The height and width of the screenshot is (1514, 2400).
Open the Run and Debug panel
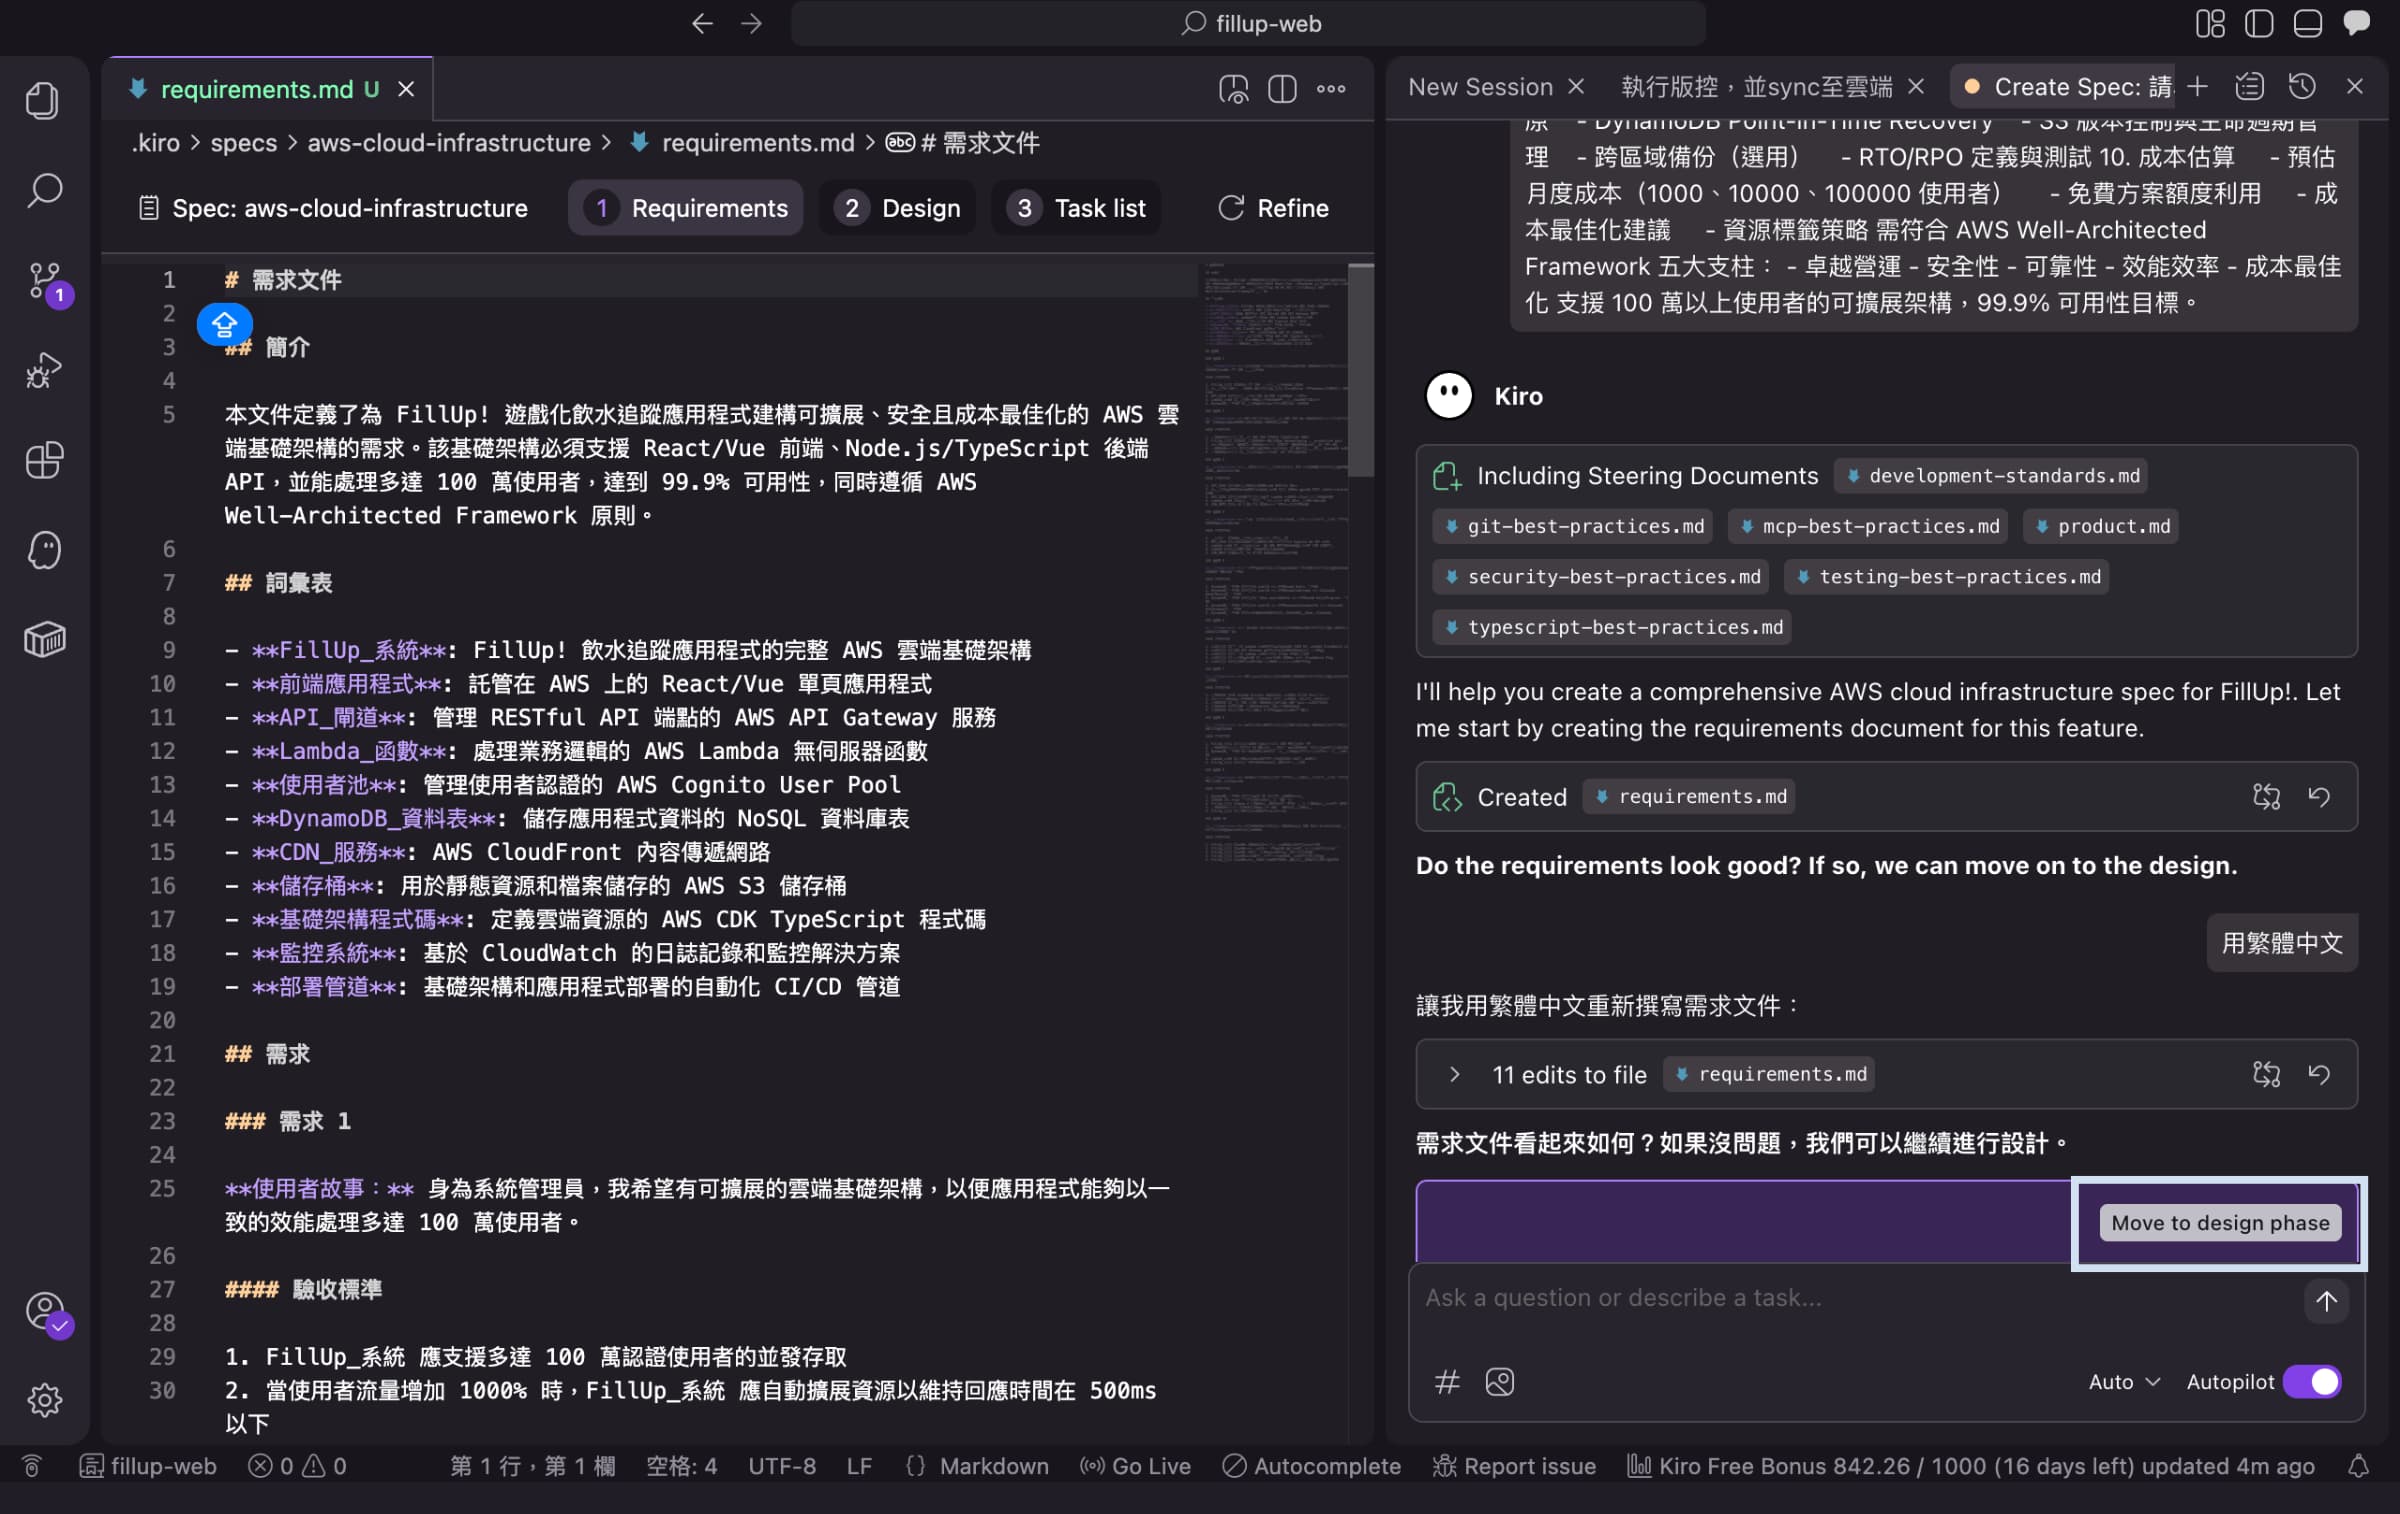tap(45, 369)
